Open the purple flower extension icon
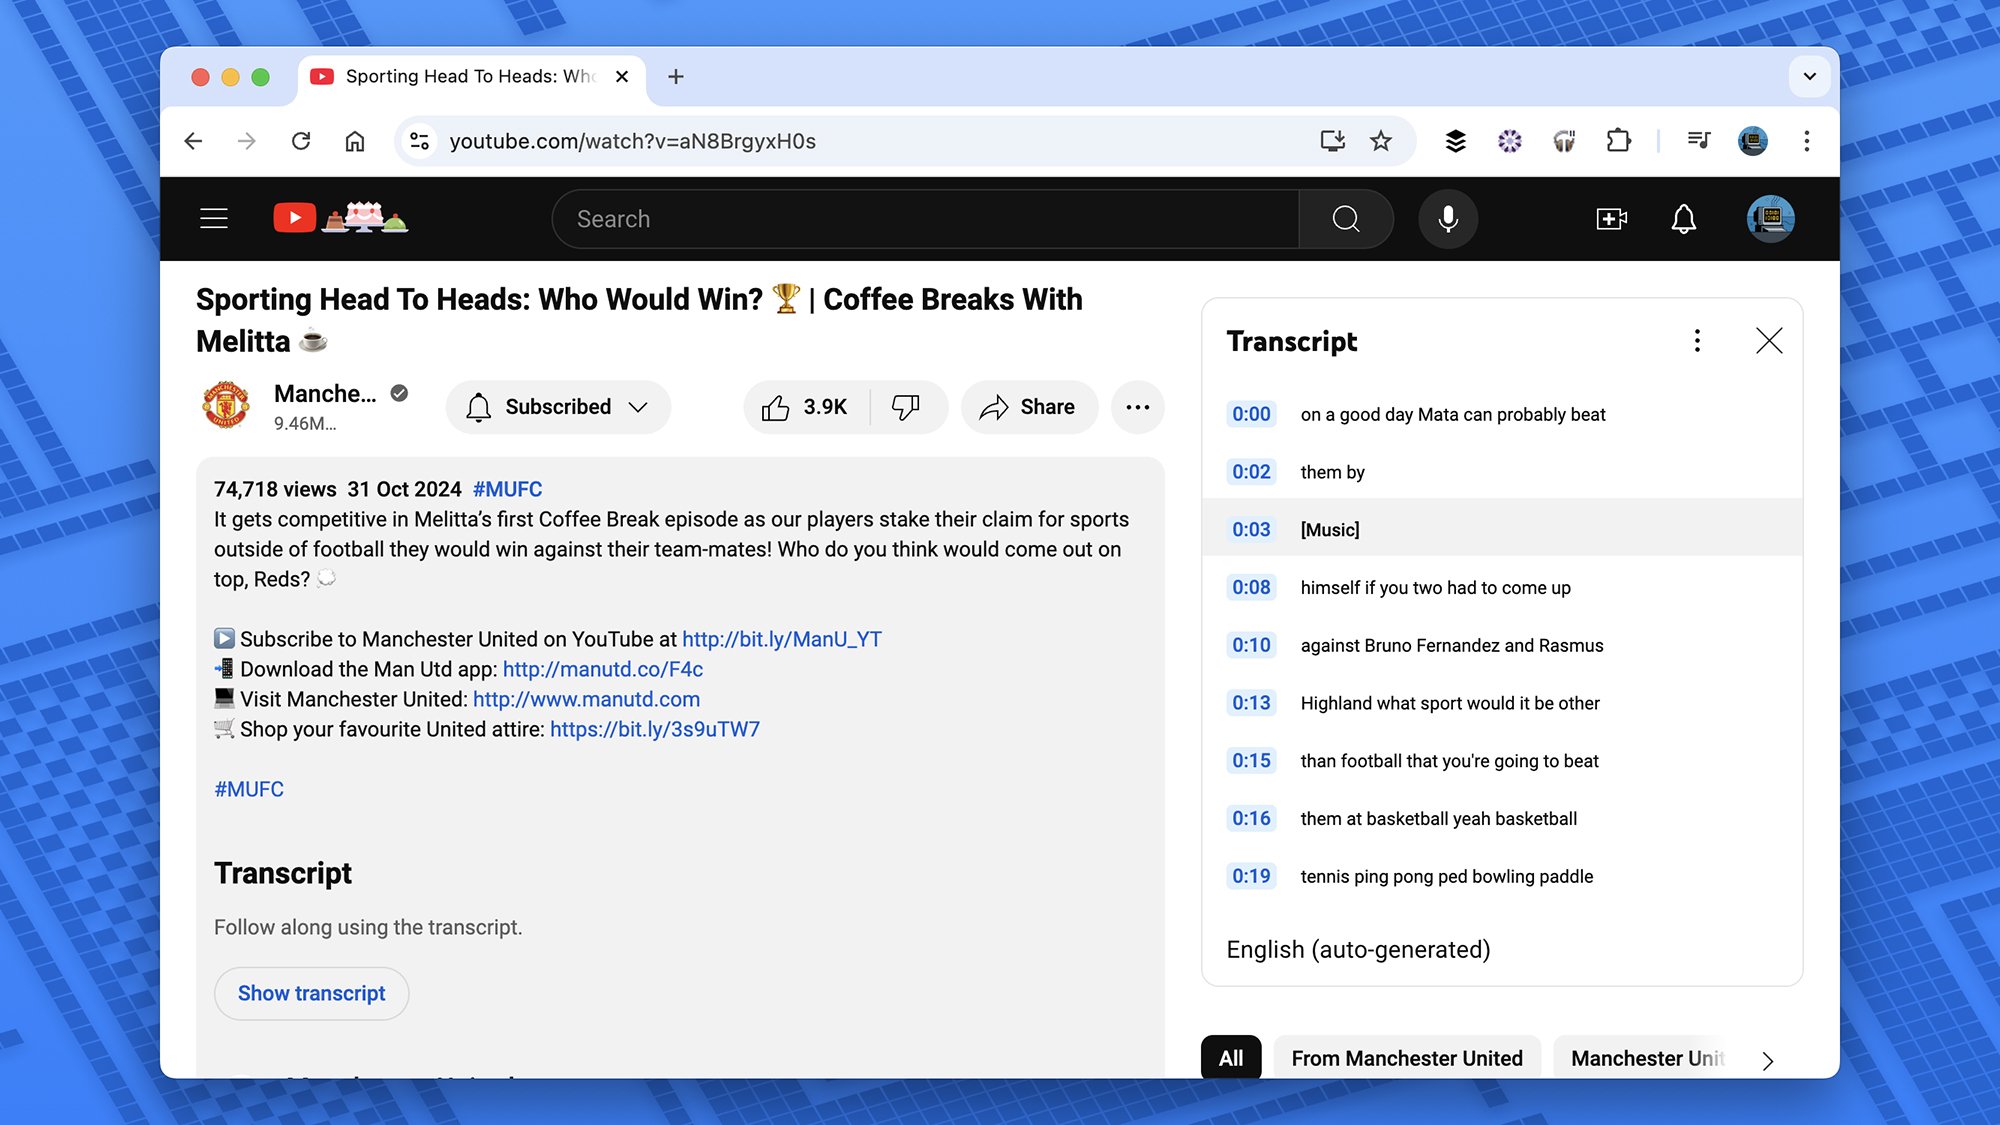This screenshot has width=2000, height=1125. coord(1510,141)
